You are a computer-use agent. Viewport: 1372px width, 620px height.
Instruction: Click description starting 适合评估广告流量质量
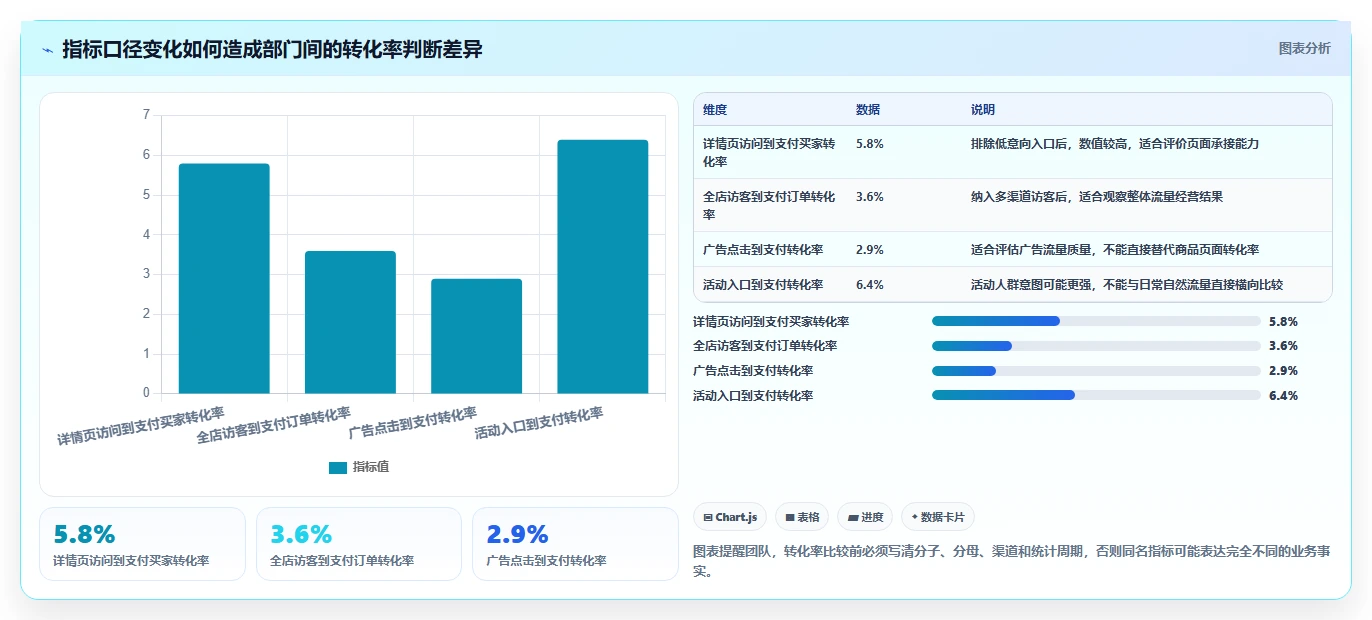click(1115, 249)
